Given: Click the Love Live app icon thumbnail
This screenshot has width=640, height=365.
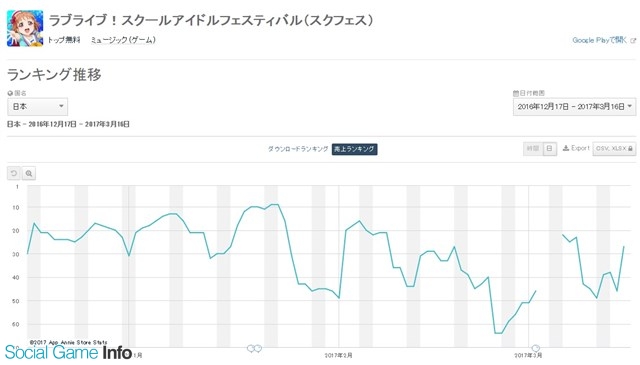Looking at the screenshot, I should (x=24, y=29).
